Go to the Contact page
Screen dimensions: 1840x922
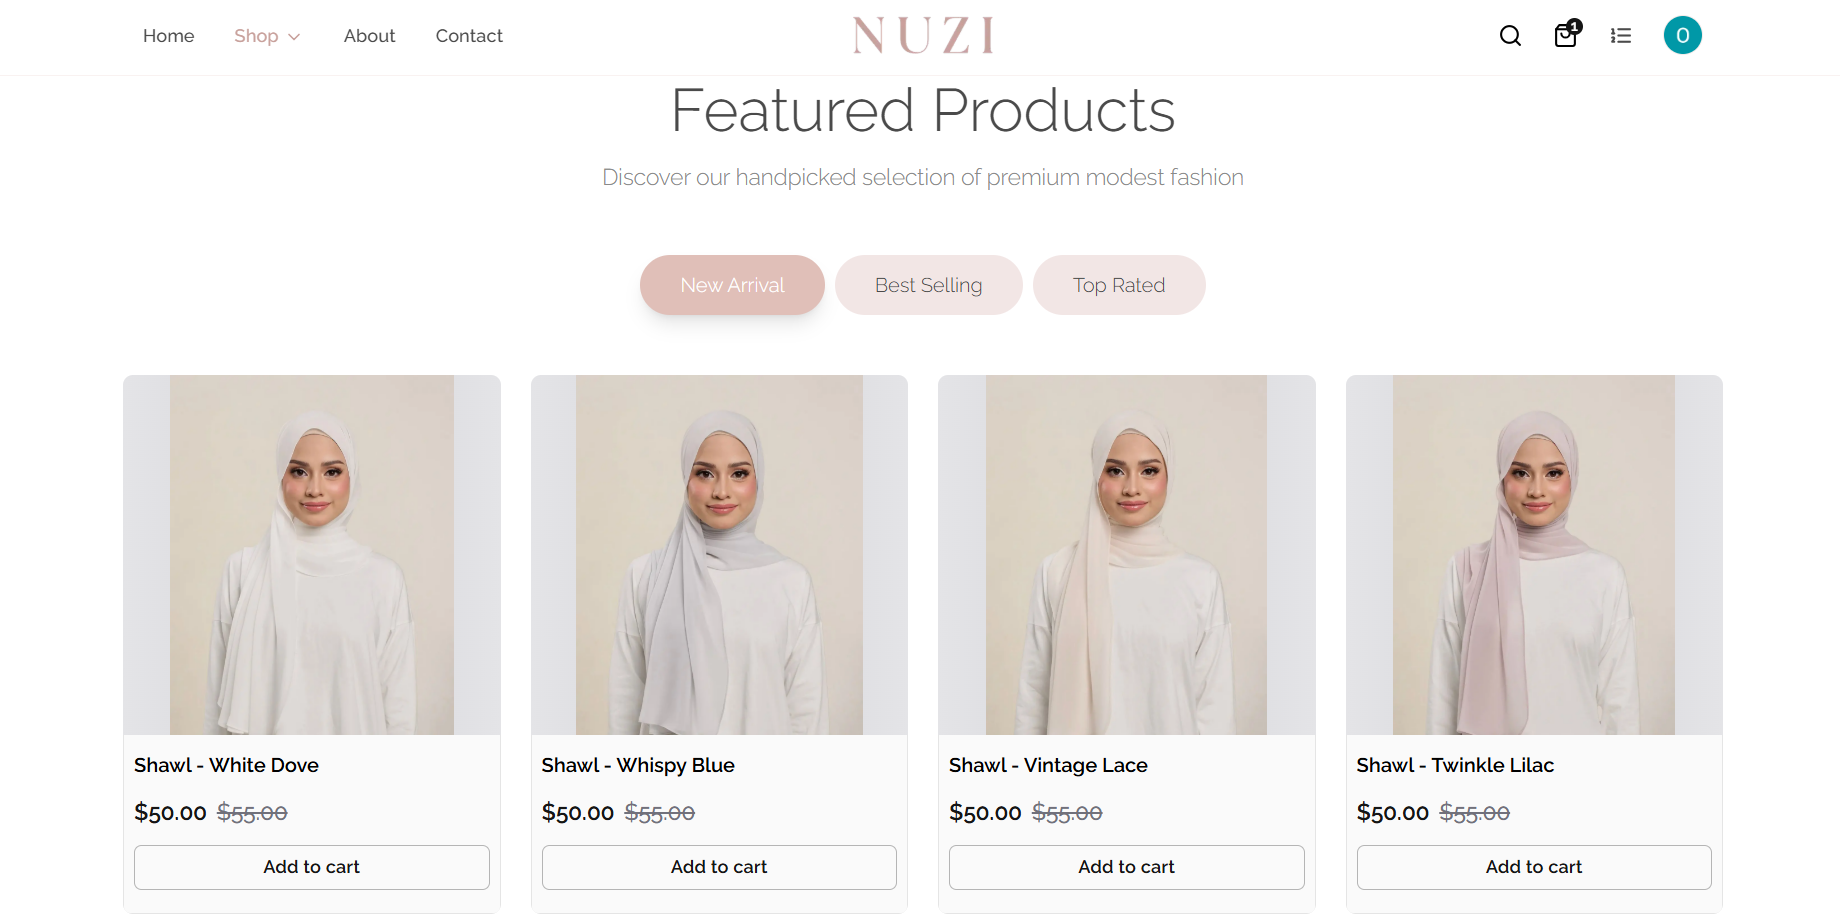pyautogui.click(x=468, y=35)
